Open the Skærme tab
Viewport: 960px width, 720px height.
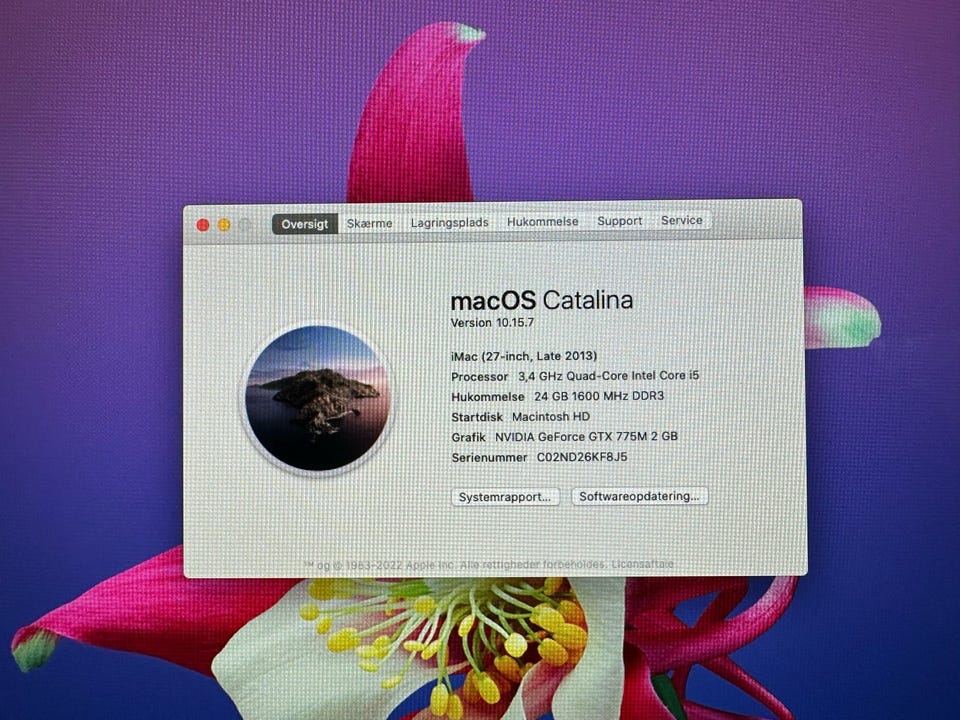pos(369,223)
